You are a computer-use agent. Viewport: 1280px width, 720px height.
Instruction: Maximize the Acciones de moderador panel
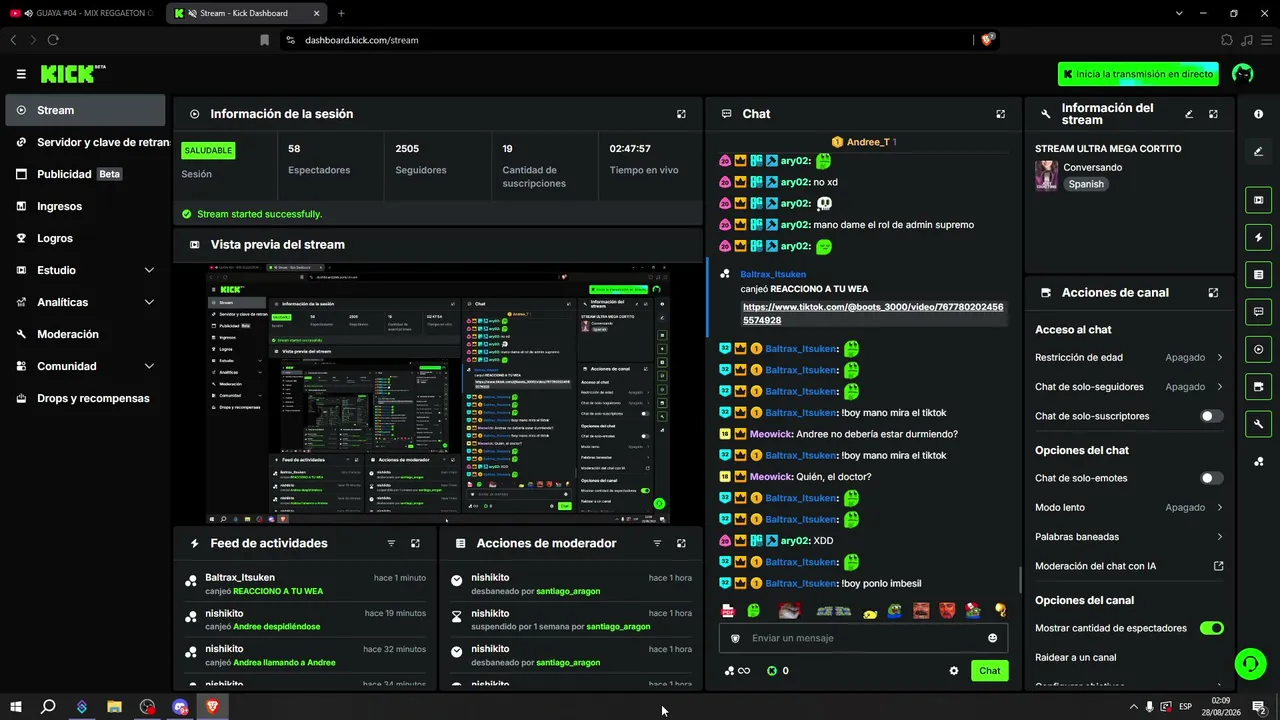[681, 543]
